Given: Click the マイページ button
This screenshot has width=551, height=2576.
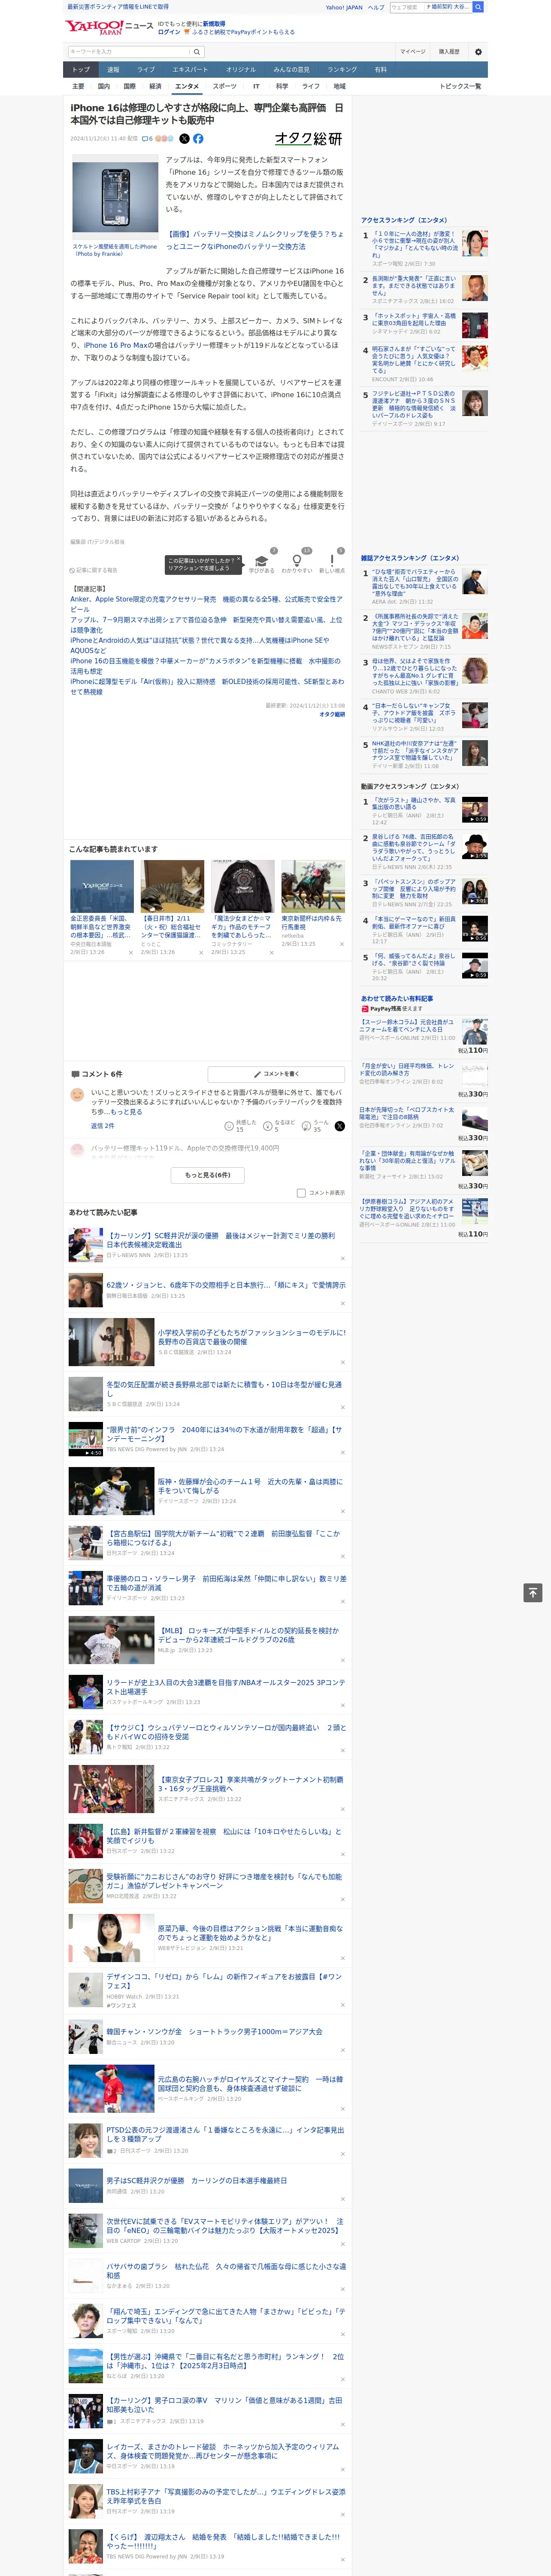Looking at the screenshot, I should [413, 52].
